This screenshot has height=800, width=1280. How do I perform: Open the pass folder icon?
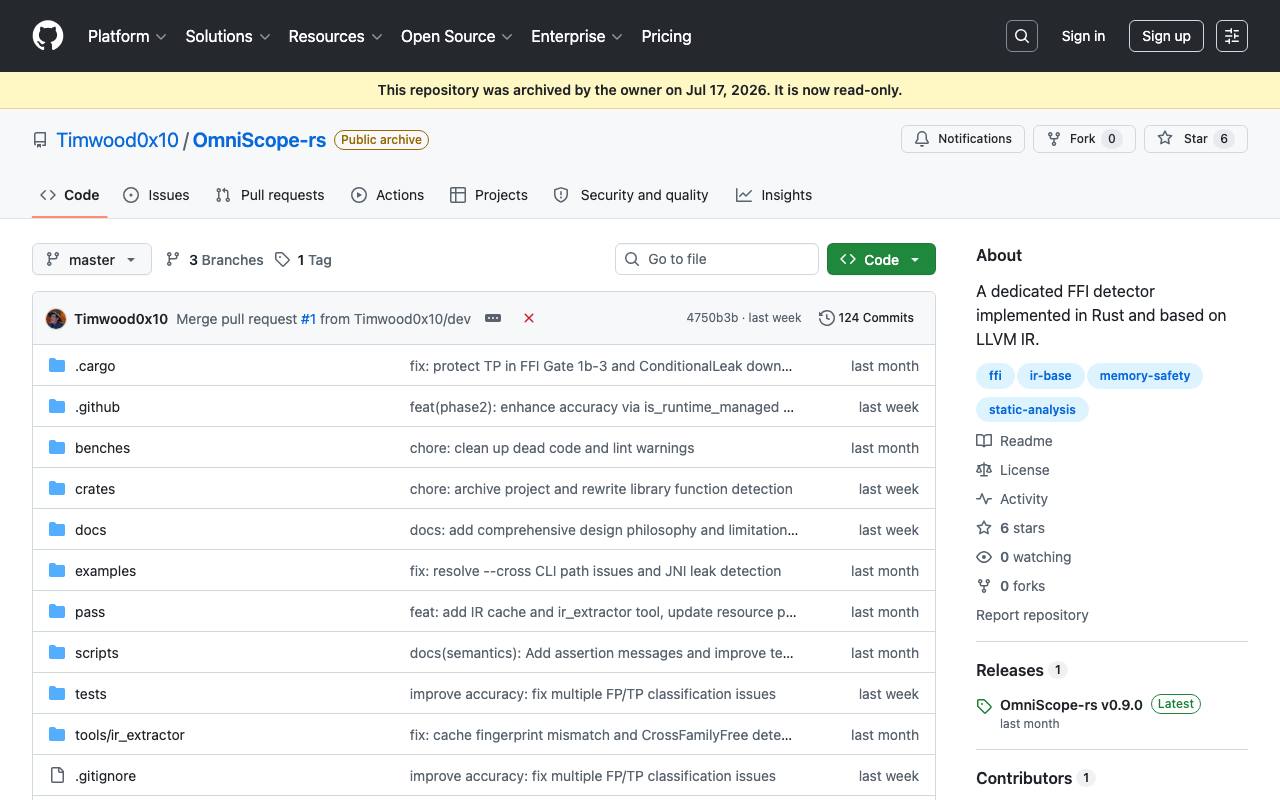(57, 612)
